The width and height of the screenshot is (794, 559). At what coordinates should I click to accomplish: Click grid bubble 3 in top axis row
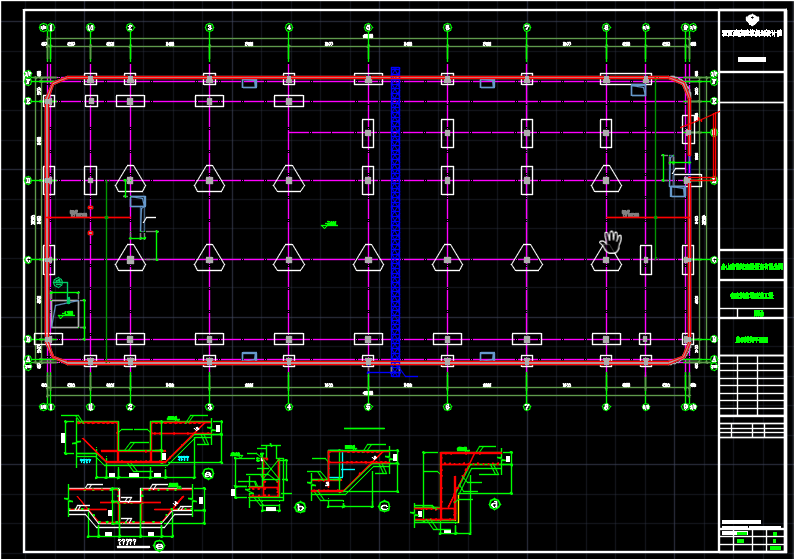[x=210, y=27]
